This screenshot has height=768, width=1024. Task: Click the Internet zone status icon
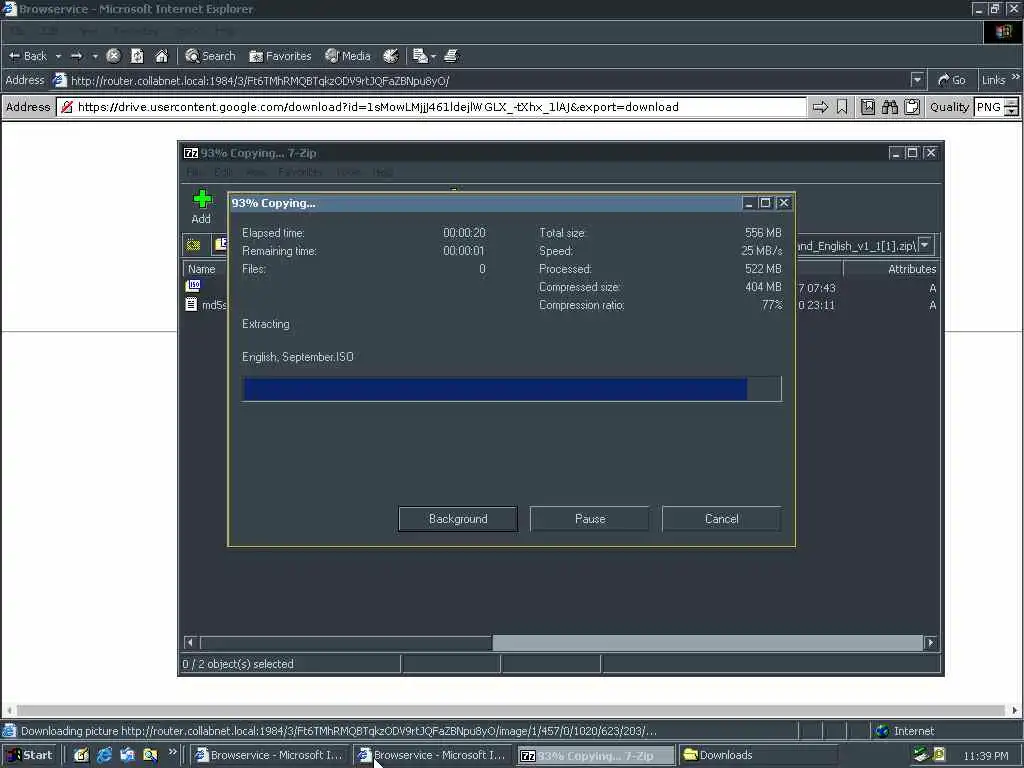[882, 731]
